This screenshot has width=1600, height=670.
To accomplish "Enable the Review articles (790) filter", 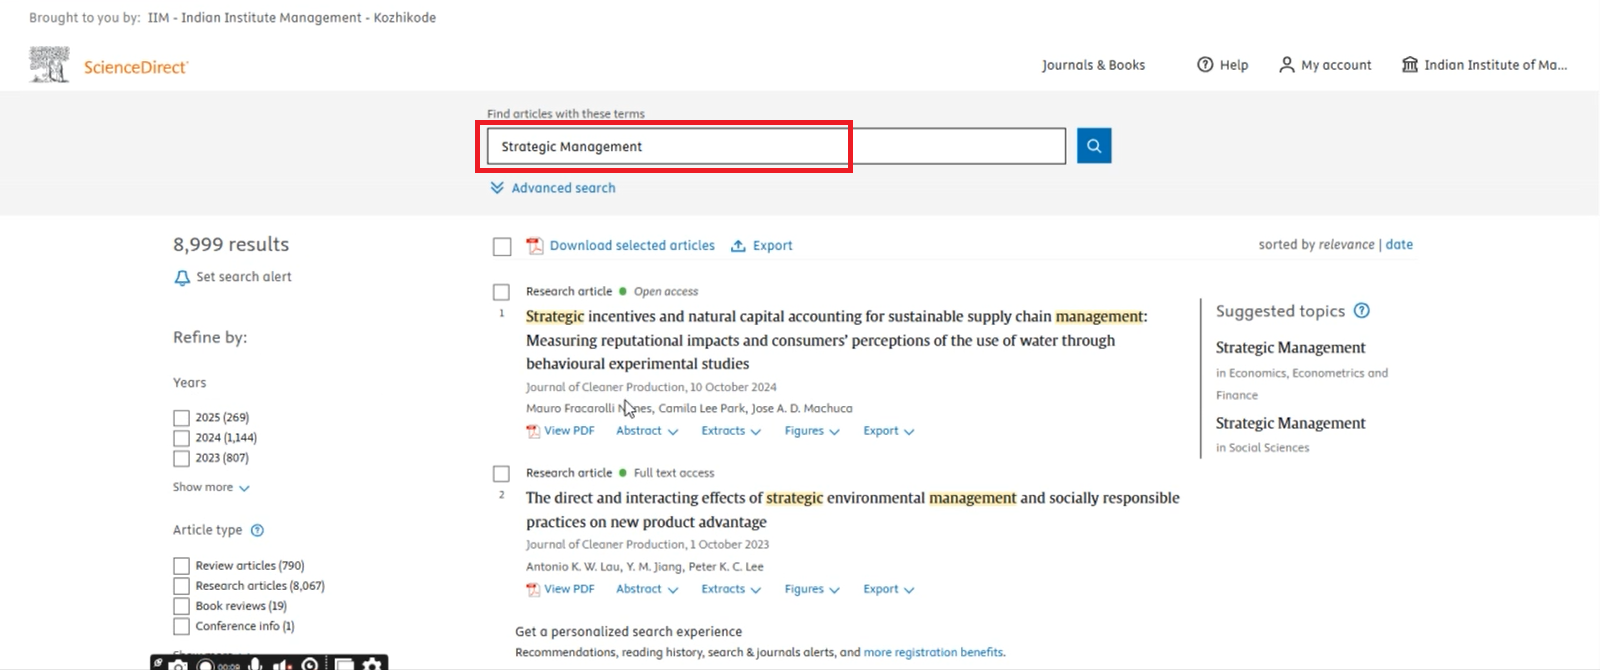I will 181,566.
